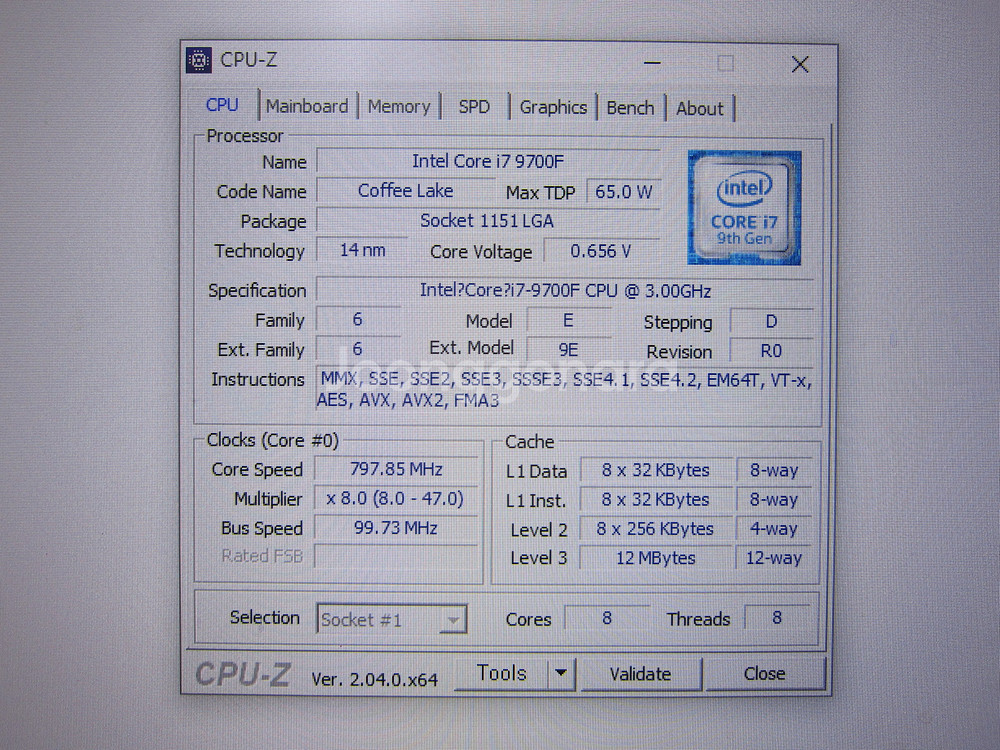Click the Instructions list text
The height and width of the screenshot is (750, 1000).
click(x=565, y=390)
